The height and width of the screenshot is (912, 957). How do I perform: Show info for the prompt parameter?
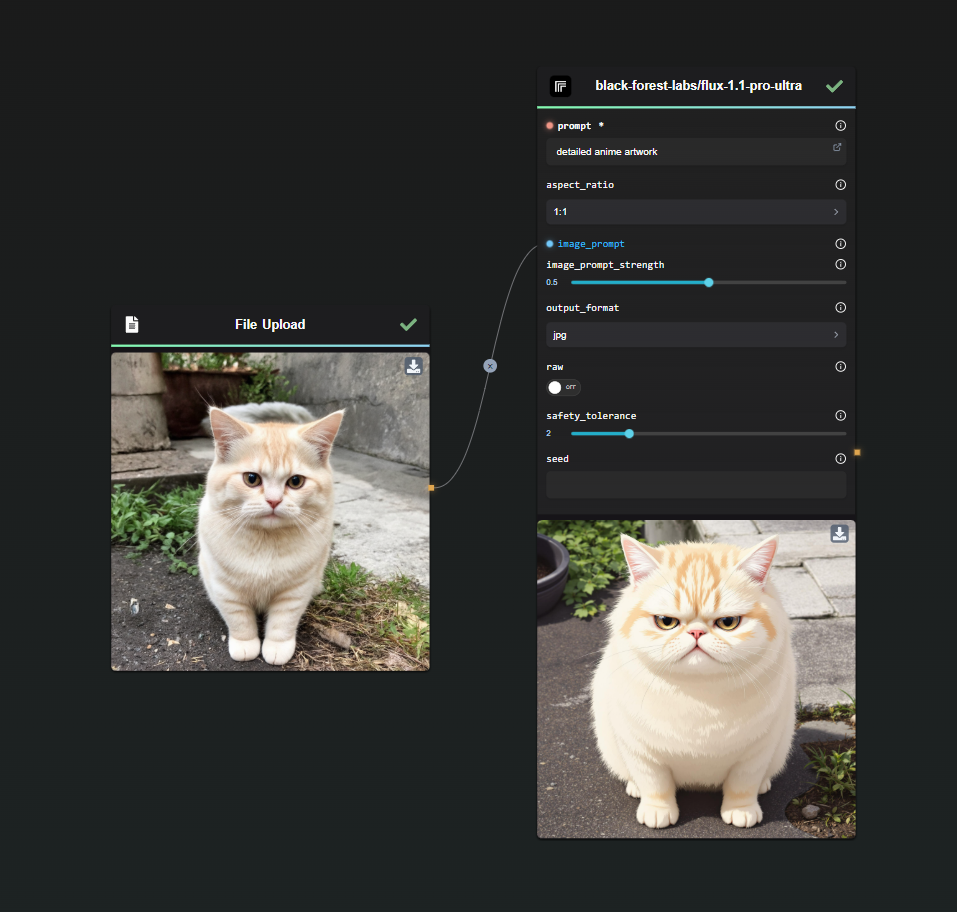click(x=840, y=126)
